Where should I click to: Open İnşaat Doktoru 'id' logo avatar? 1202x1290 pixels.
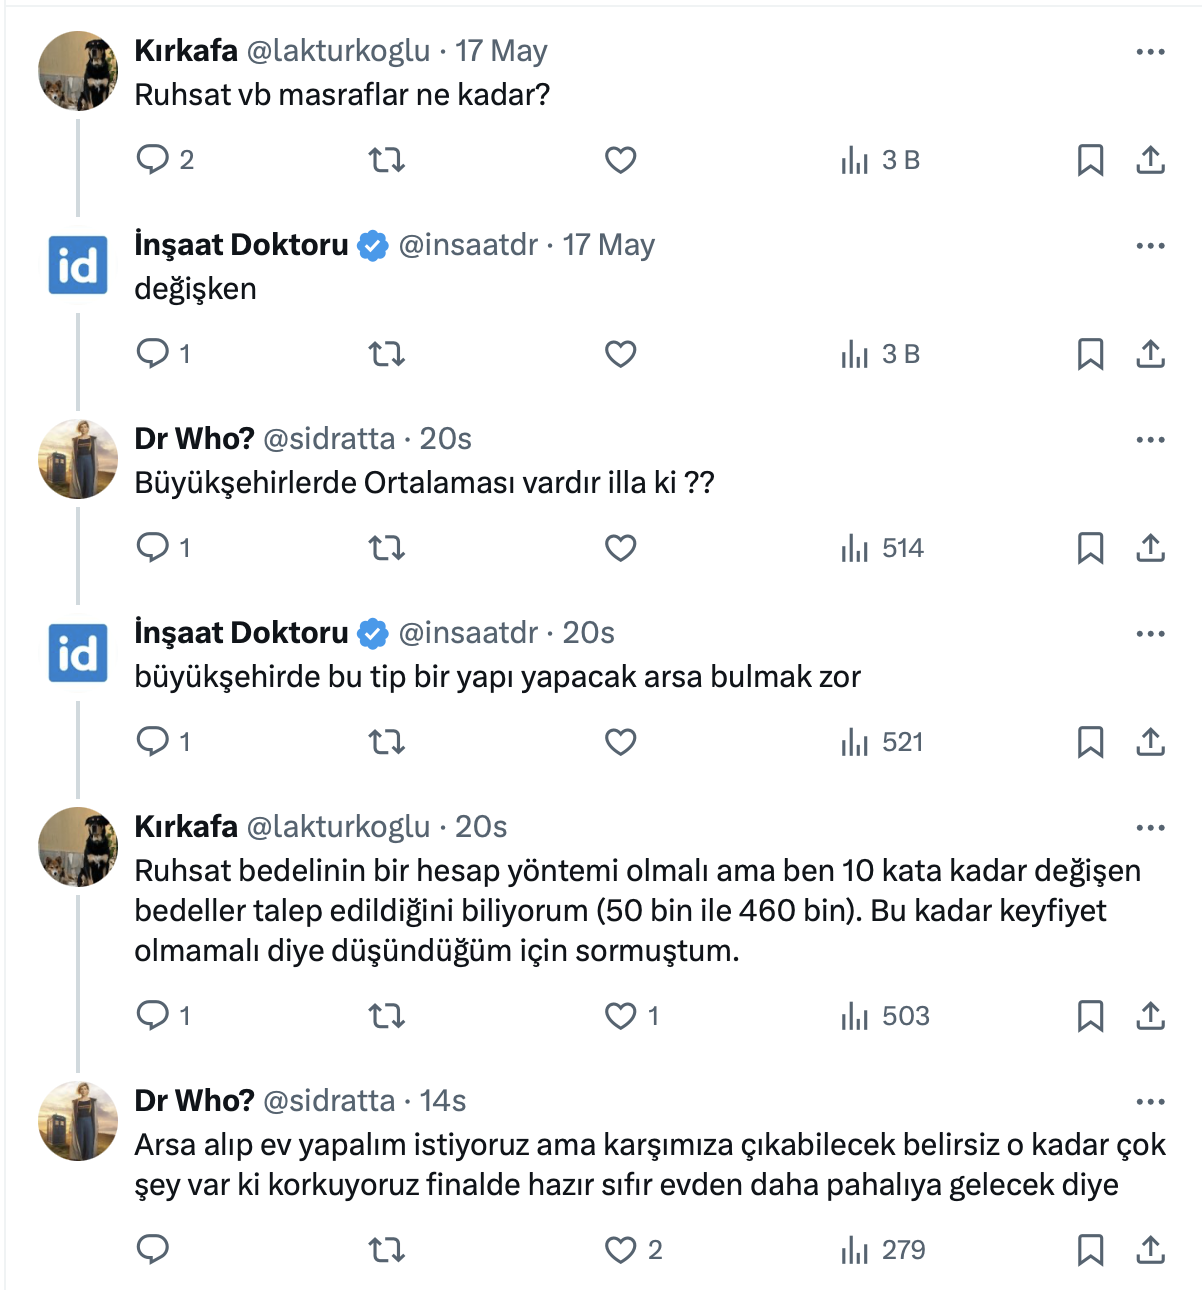coord(78,266)
